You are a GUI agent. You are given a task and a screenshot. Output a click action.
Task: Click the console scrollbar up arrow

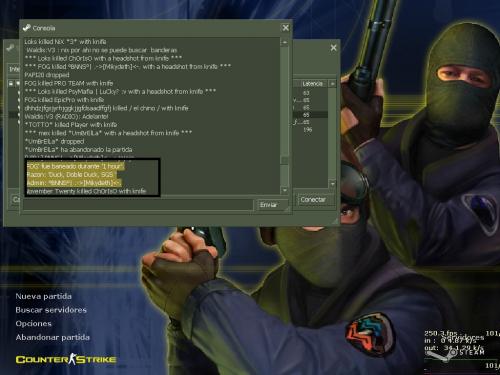pyautogui.click(x=285, y=42)
